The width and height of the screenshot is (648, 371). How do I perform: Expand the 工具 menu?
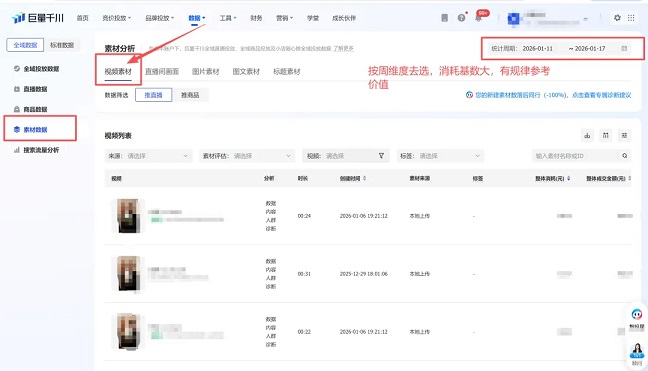tap(228, 18)
